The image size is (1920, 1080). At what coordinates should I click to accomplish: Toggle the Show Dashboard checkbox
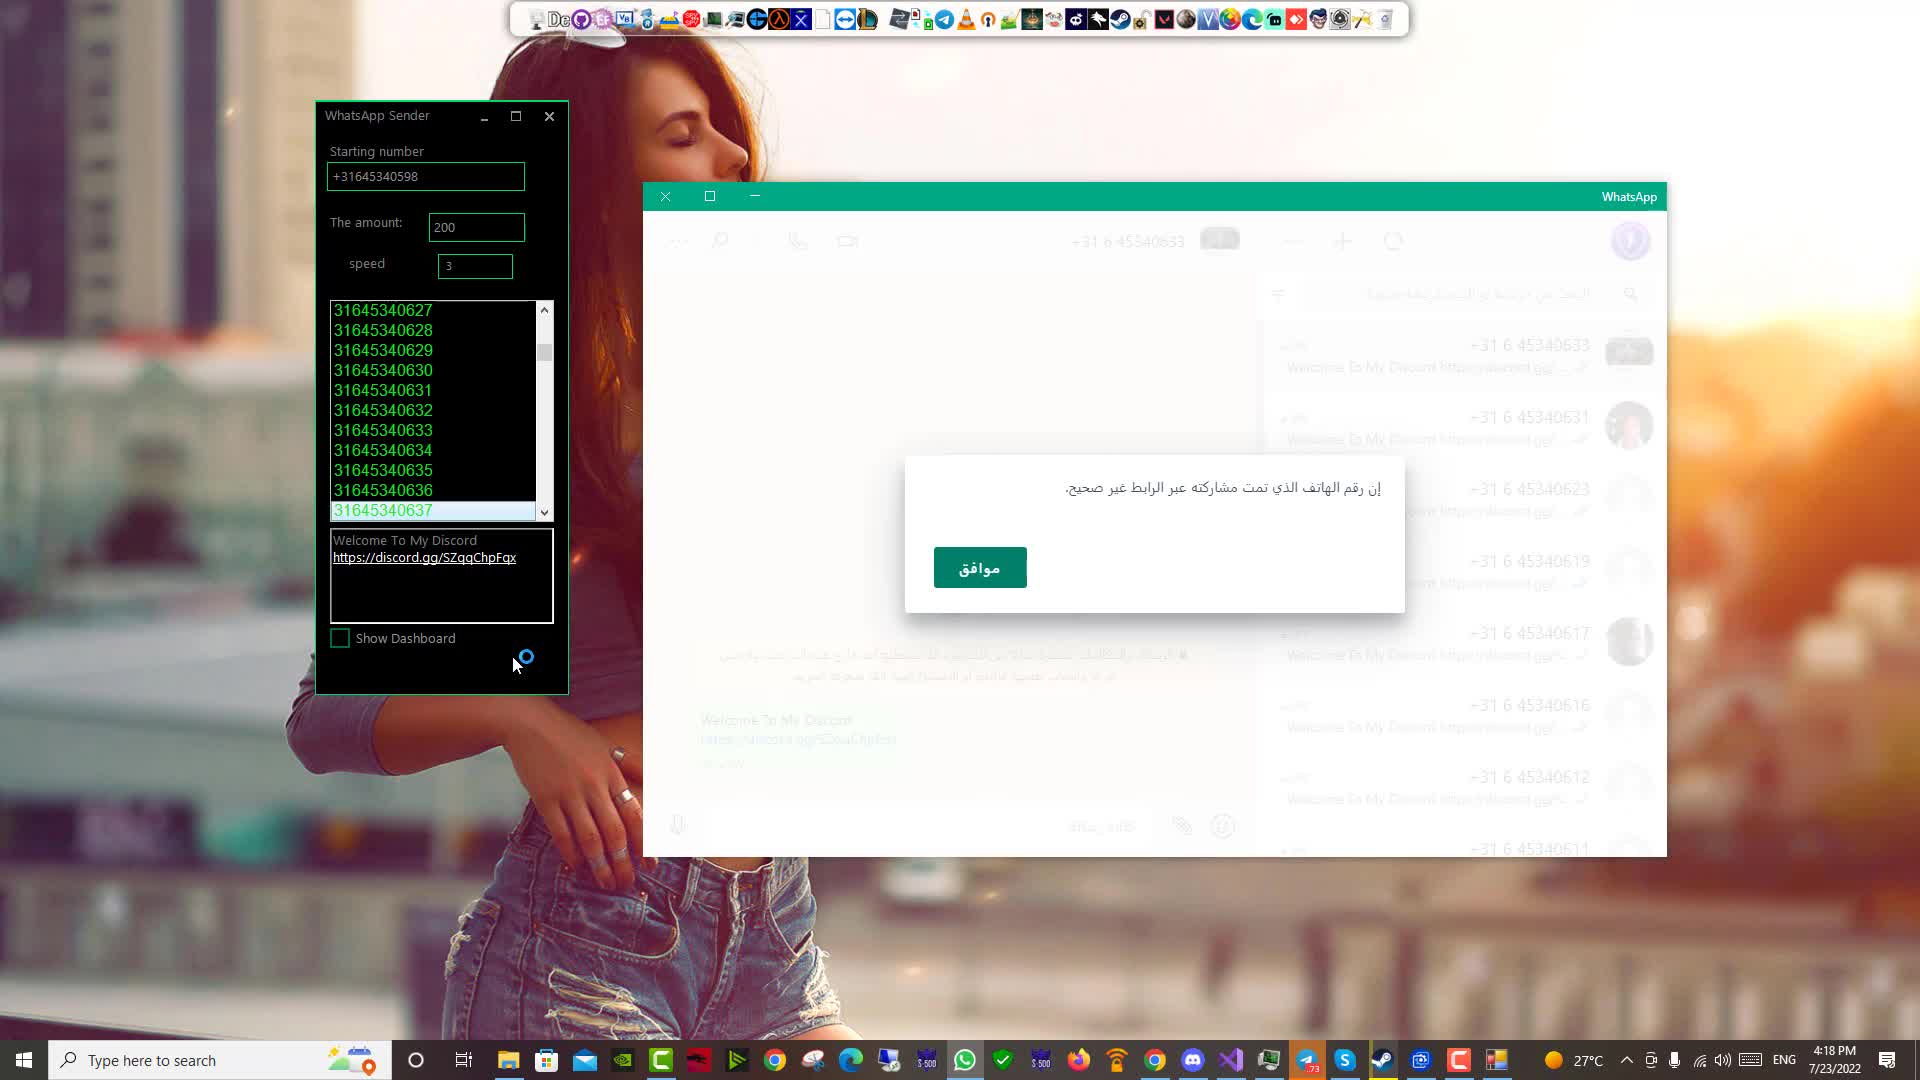pos(340,638)
